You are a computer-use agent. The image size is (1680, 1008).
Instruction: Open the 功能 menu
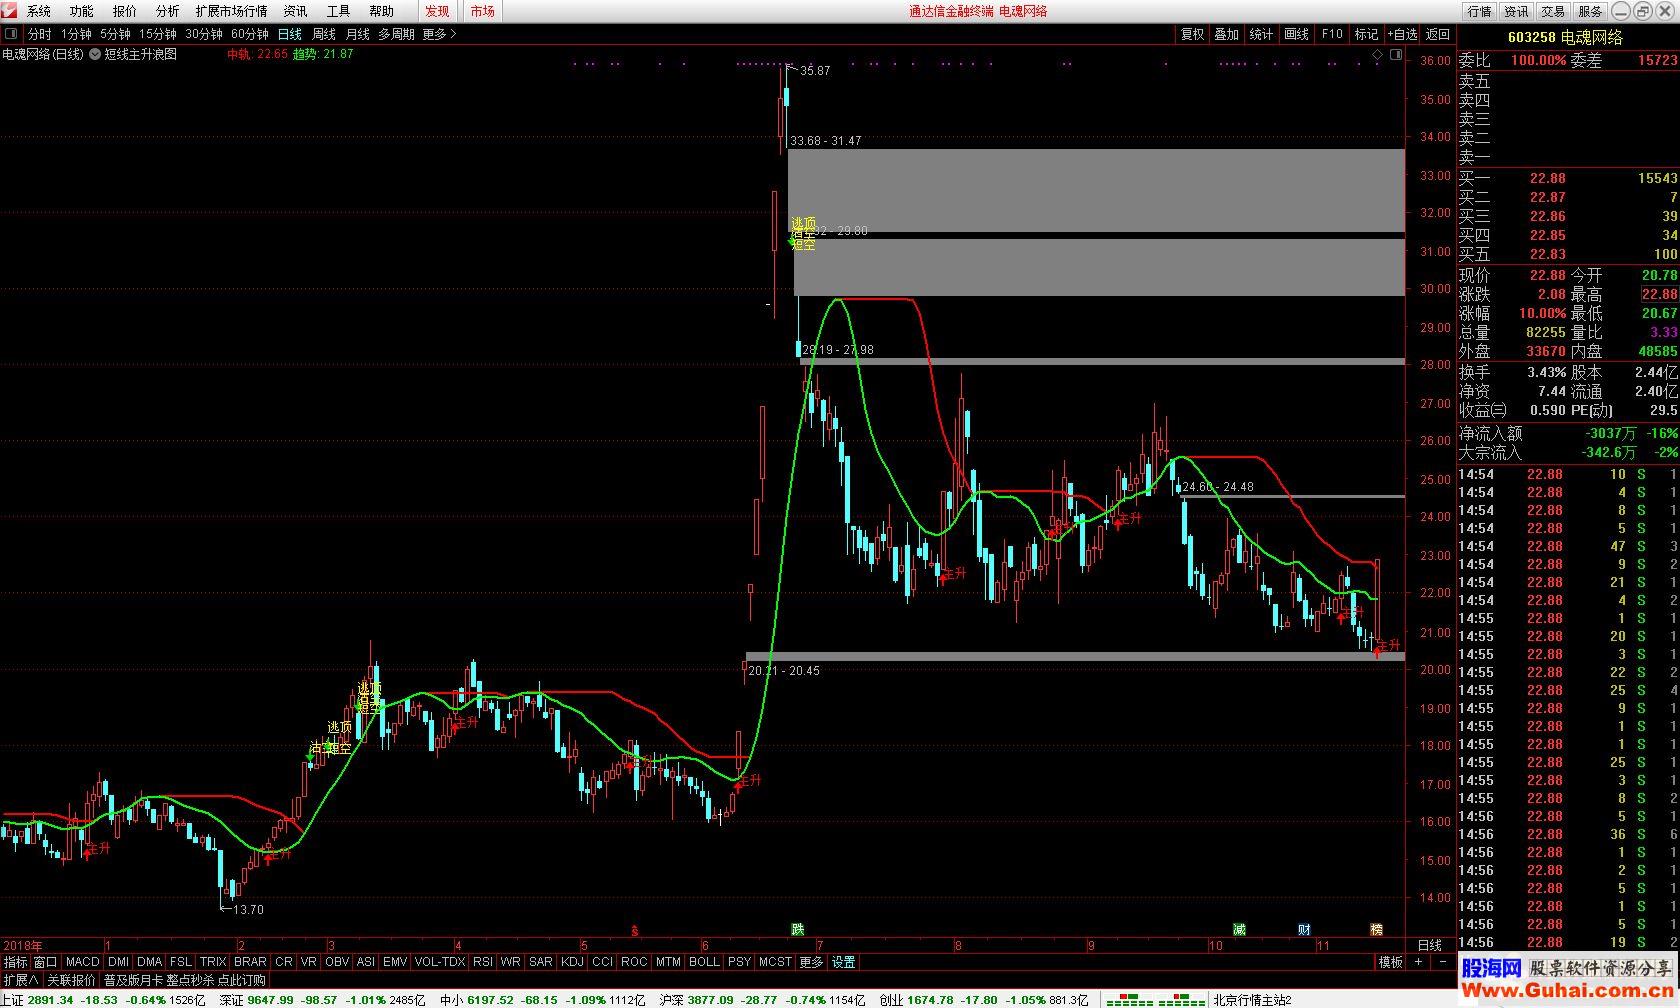tap(82, 11)
